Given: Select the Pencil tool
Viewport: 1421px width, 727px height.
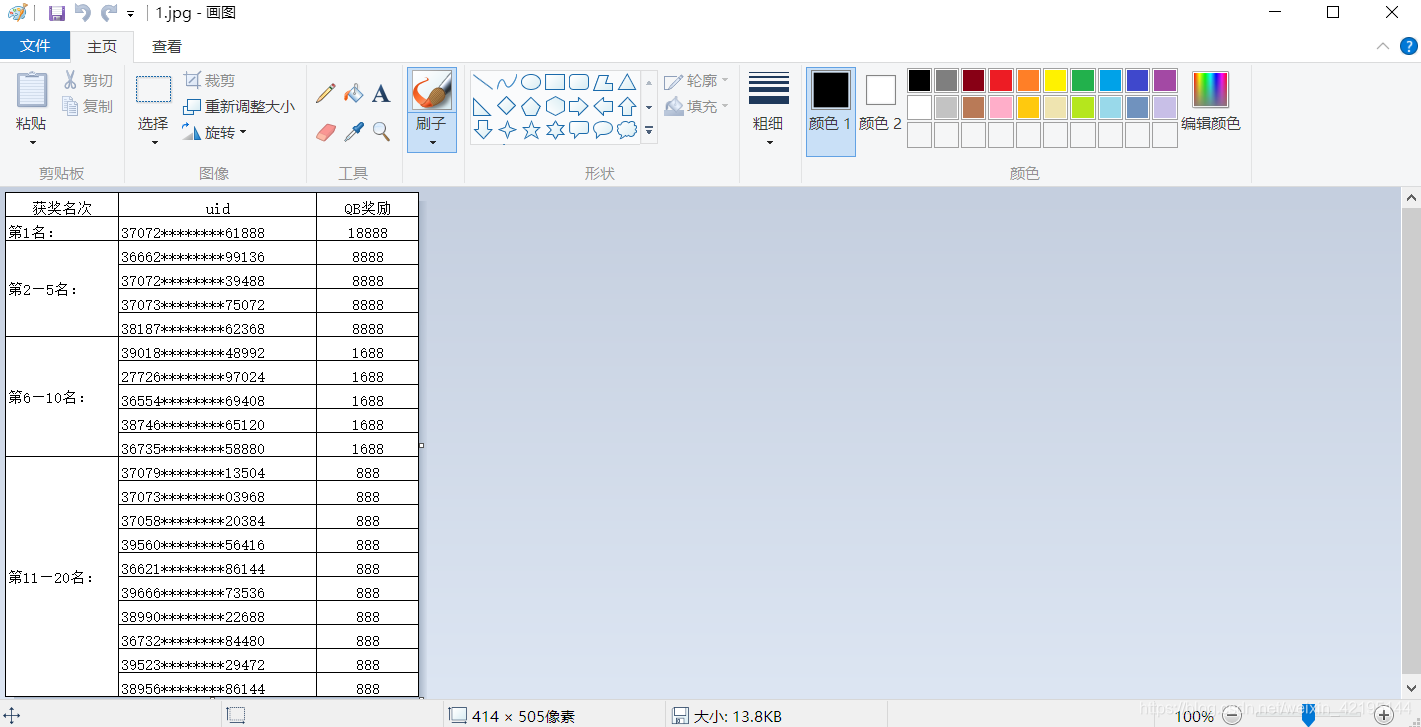Looking at the screenshot, I should (326, 94).
